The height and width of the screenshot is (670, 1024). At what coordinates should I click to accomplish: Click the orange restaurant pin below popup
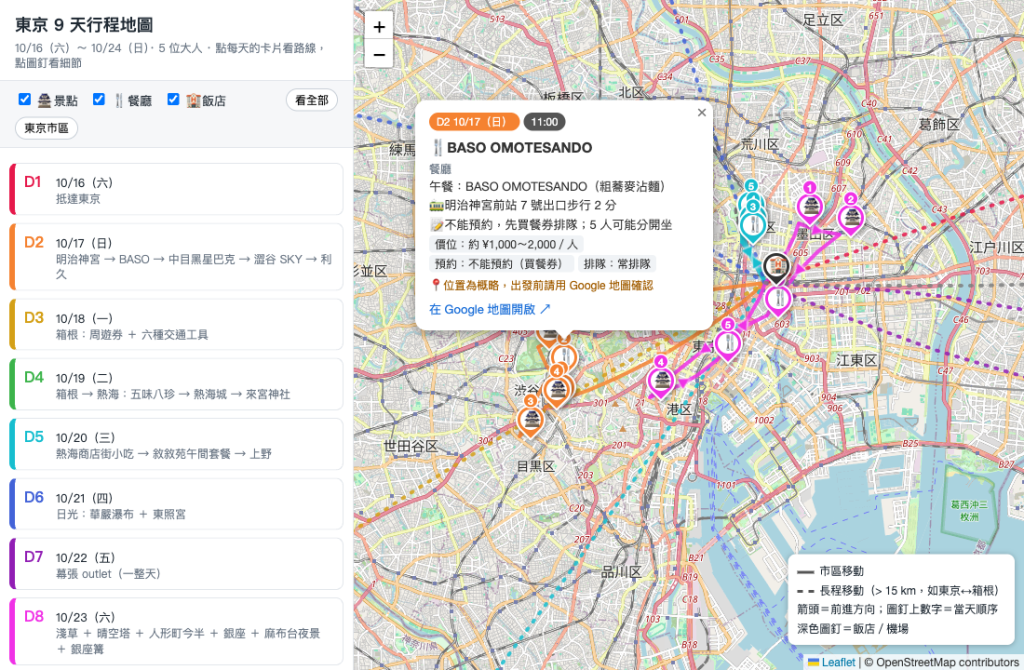[x=563, y=357]
